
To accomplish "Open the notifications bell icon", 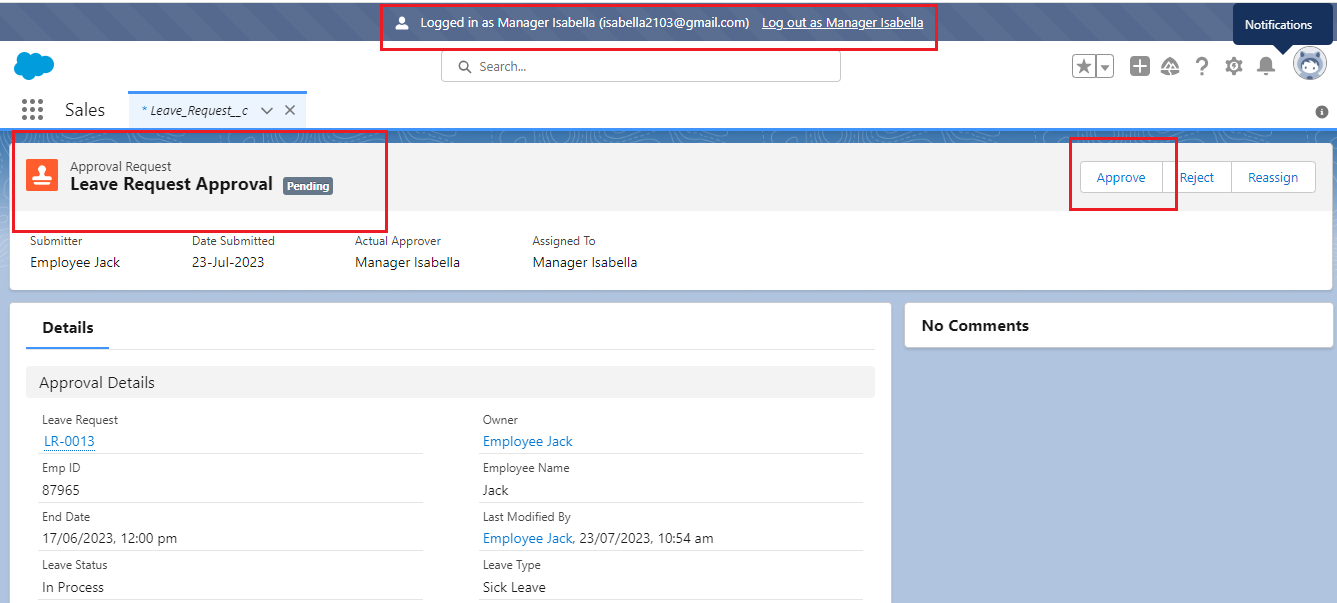I will coord(1265,65).
